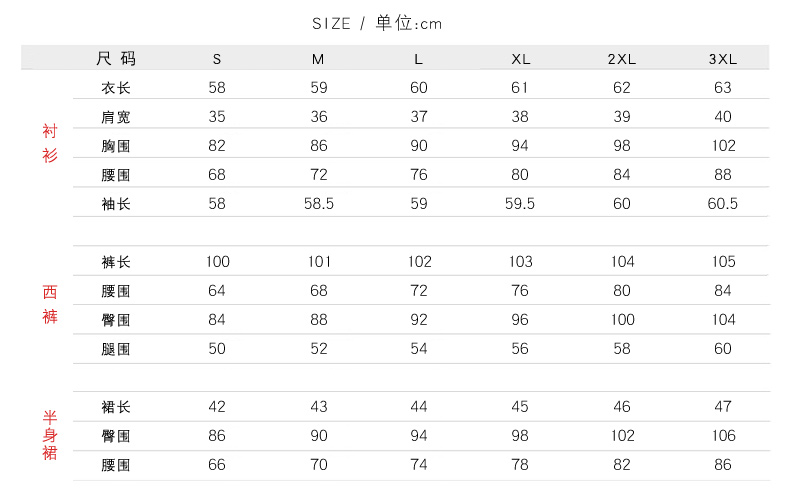The height and width of the screenshot is (490, 790).
Task: Click the red 西裤 section label
Action: click(x=50, y=304)
